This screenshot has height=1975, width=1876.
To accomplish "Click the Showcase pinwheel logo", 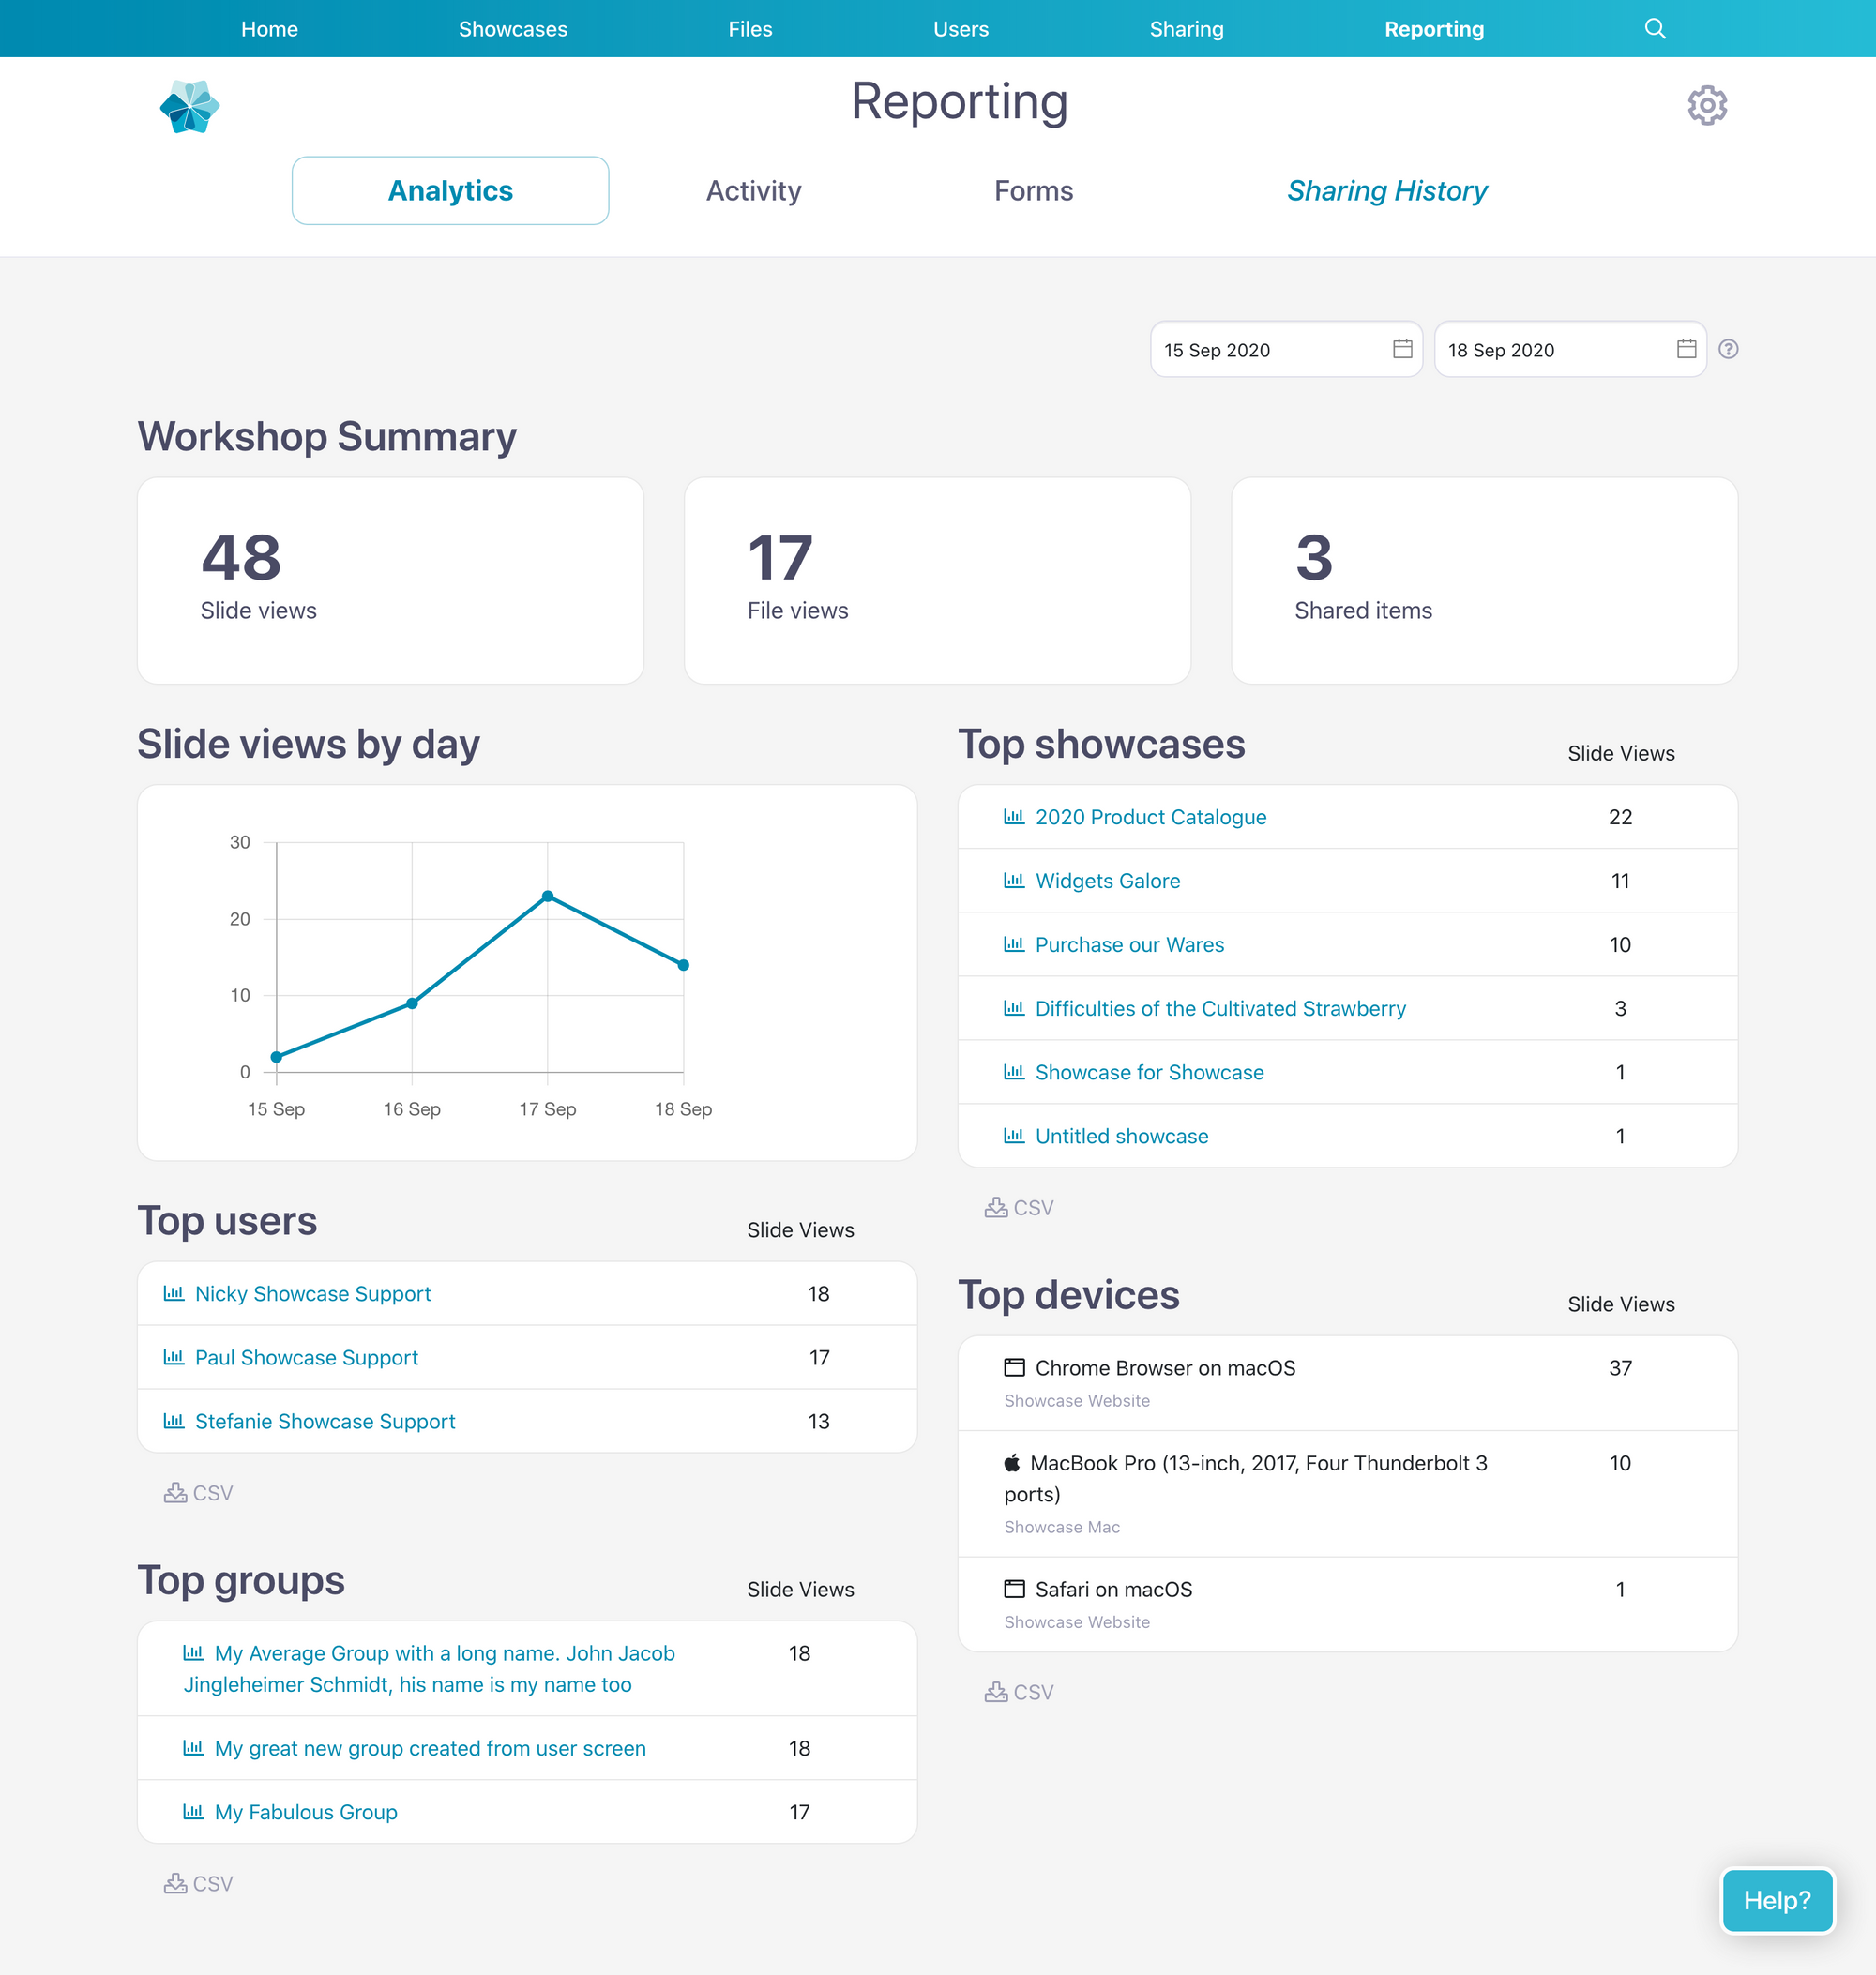I will (x=190, y=107).
